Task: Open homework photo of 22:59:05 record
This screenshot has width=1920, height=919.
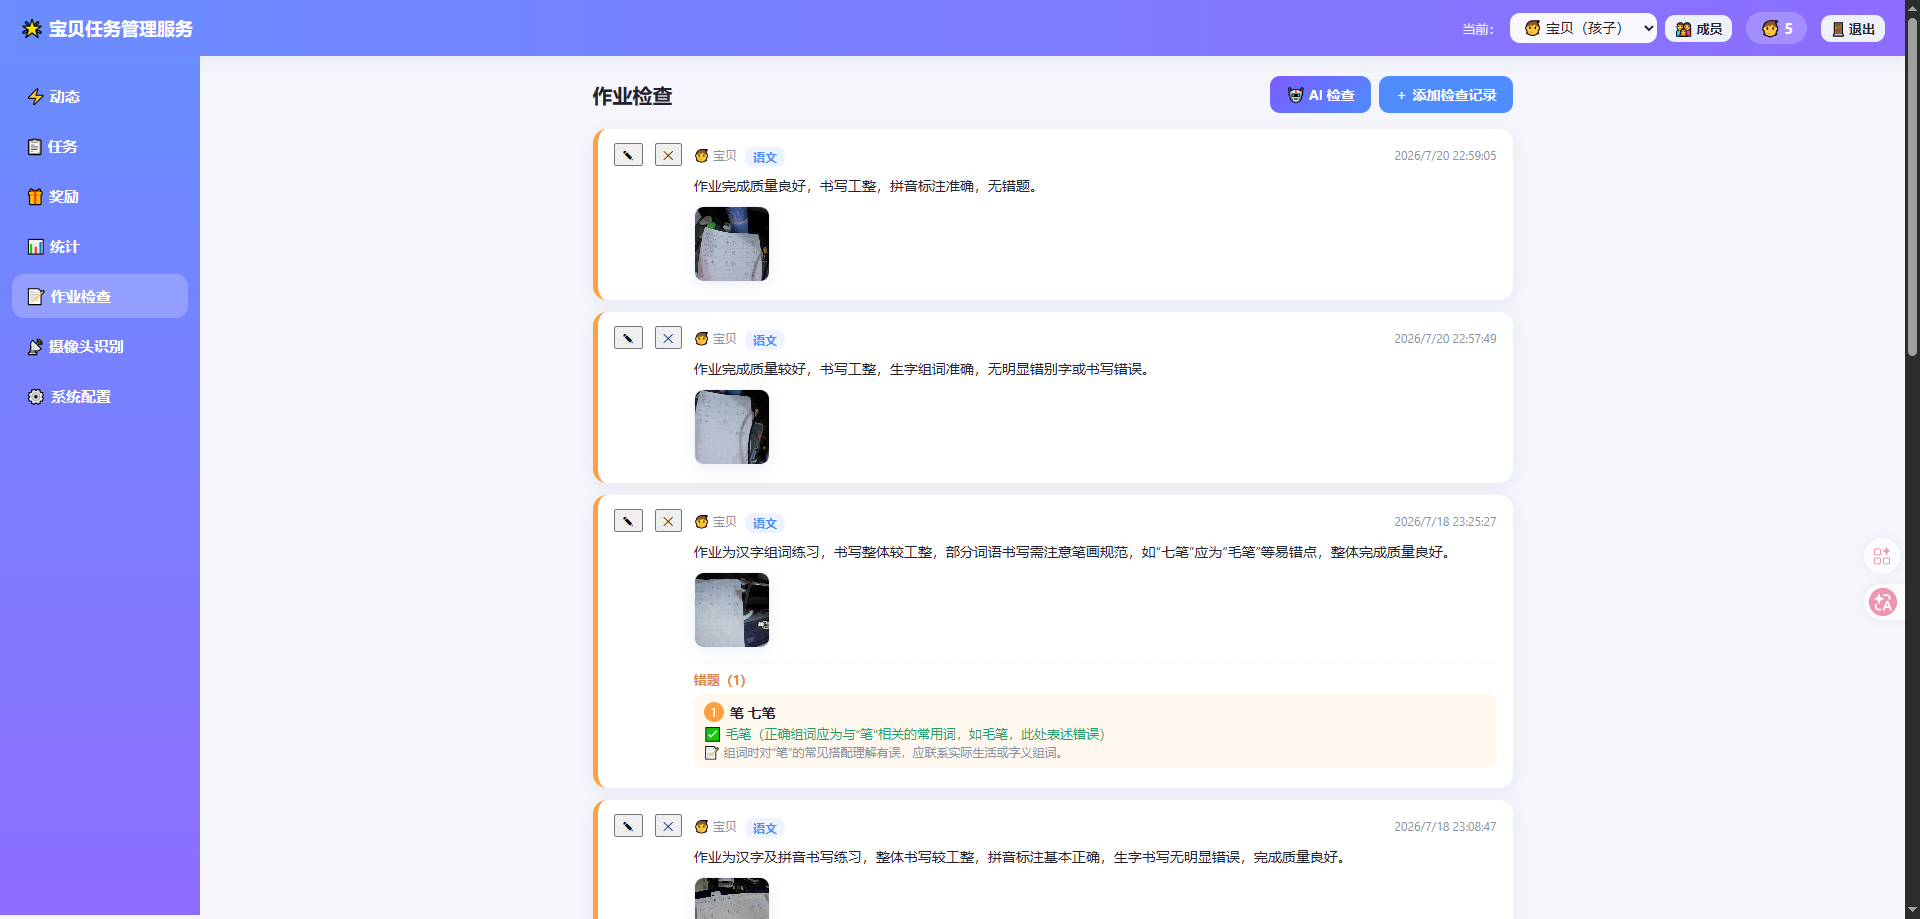Action: (x=732, y=244)
